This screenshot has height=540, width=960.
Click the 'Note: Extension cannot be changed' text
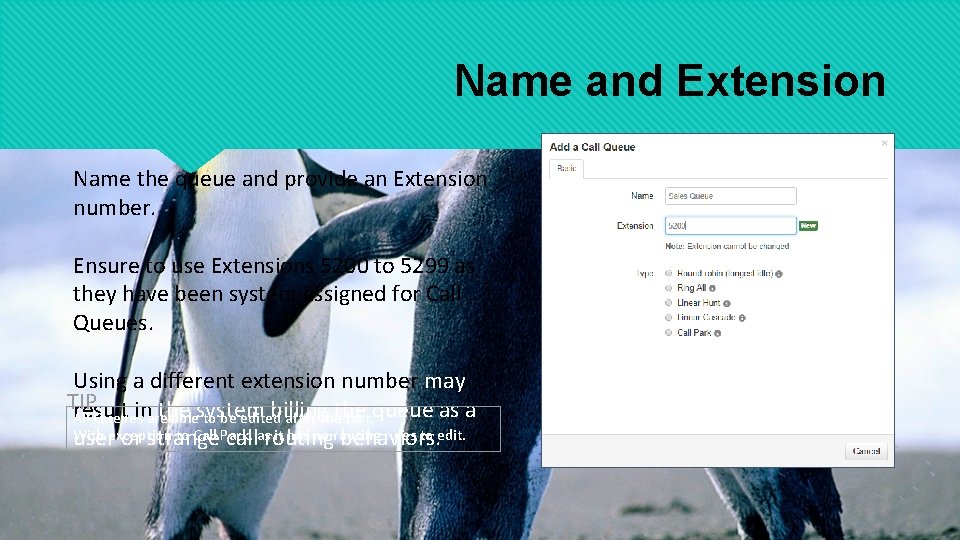click(727, 246)
